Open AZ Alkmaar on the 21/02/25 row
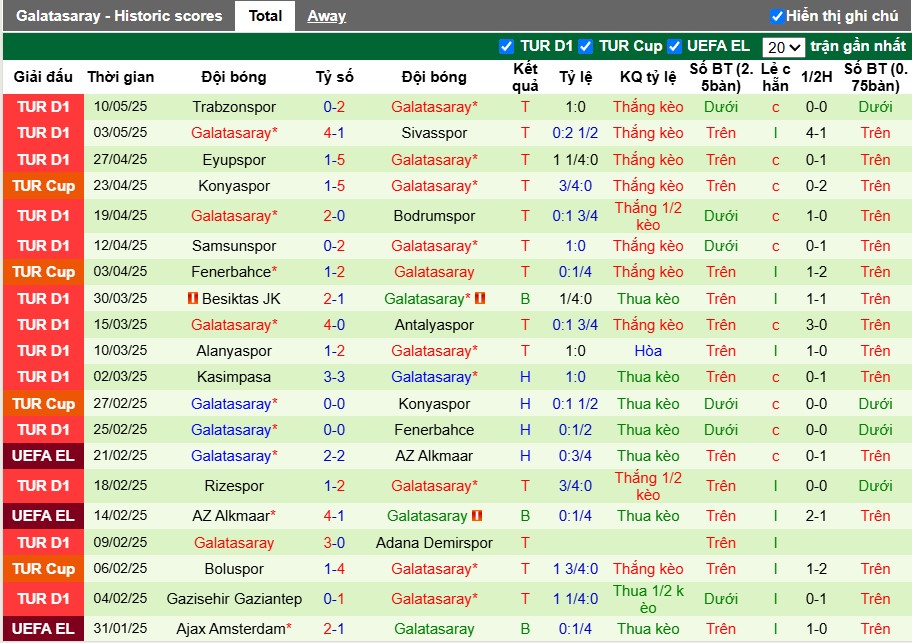Viewport: 912px width, 643px height. [x=434, y=456]
